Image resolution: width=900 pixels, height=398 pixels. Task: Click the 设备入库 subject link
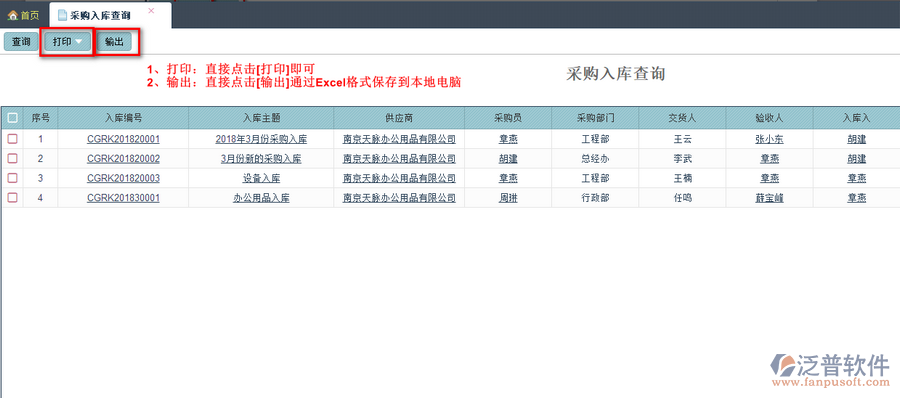261,178
